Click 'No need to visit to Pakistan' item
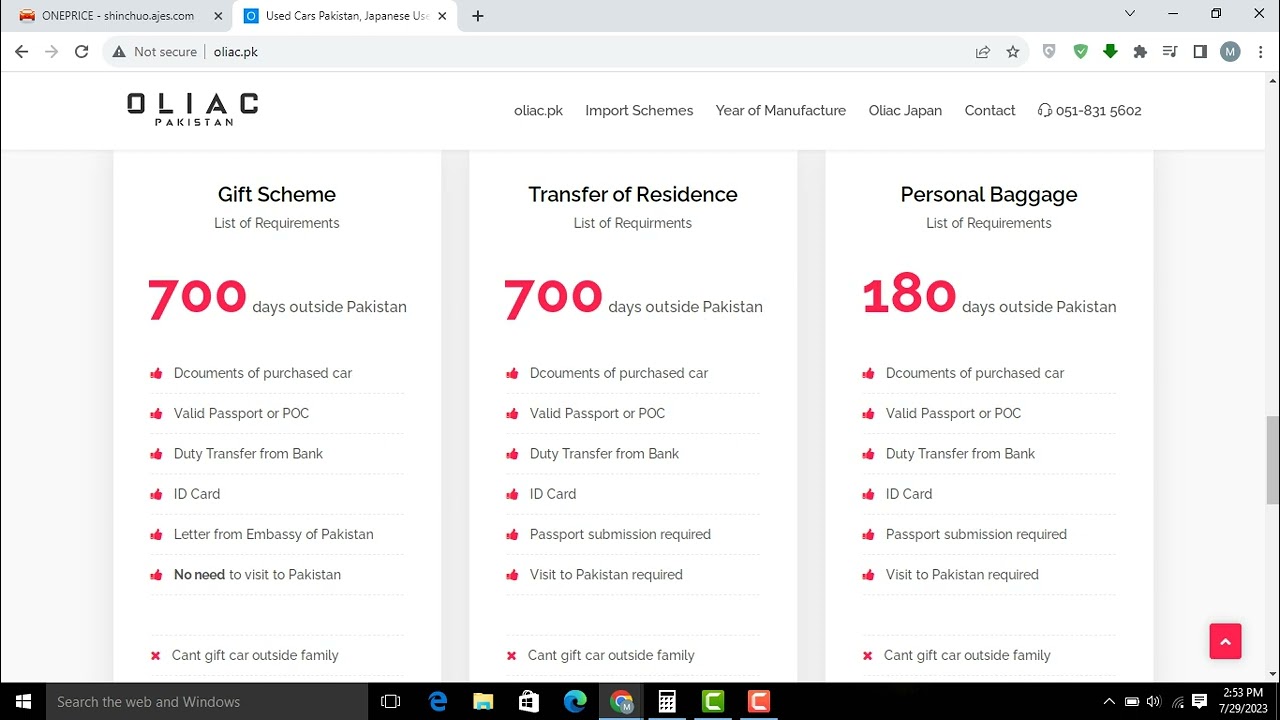 point(257,575)
